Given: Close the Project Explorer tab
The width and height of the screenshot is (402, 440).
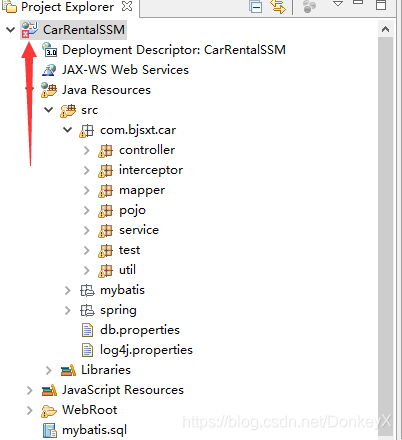Looking at the screenshot, I should [127, 6].
